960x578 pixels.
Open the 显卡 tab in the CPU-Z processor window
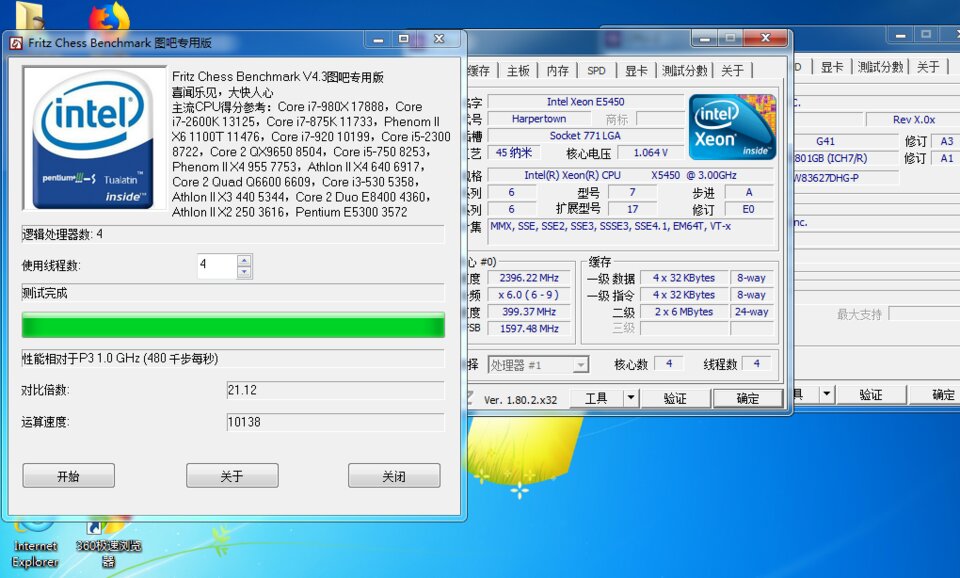pyautogui.click(x=636, y=70)
